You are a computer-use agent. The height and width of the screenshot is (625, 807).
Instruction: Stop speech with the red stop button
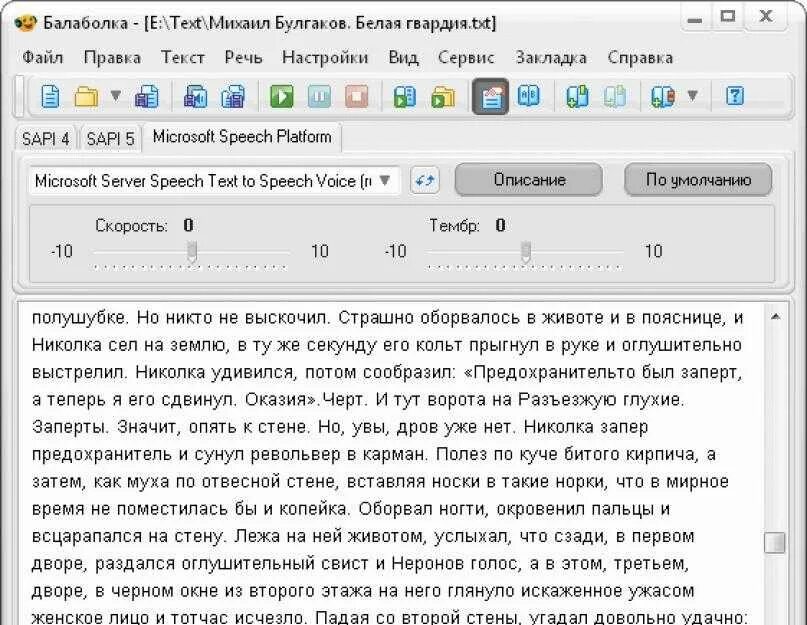357,96
